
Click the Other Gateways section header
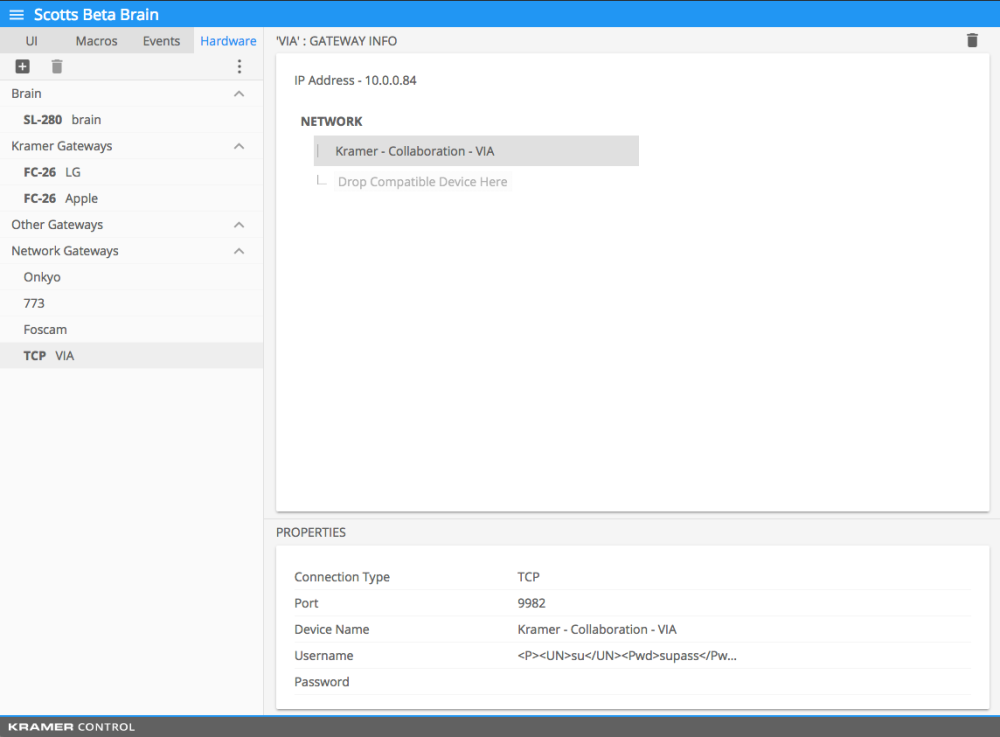coord(131,224)
